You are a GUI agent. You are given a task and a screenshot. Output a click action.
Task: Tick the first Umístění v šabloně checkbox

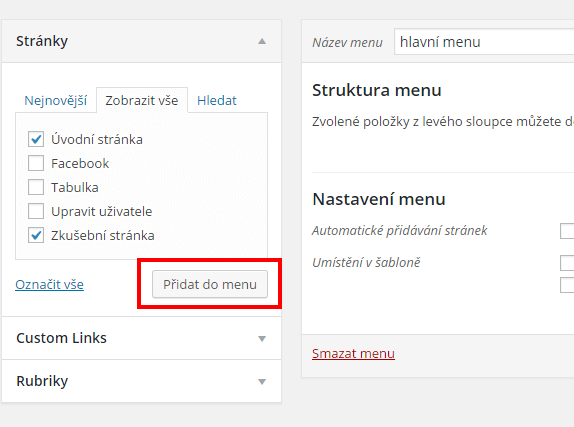point(567,263)
